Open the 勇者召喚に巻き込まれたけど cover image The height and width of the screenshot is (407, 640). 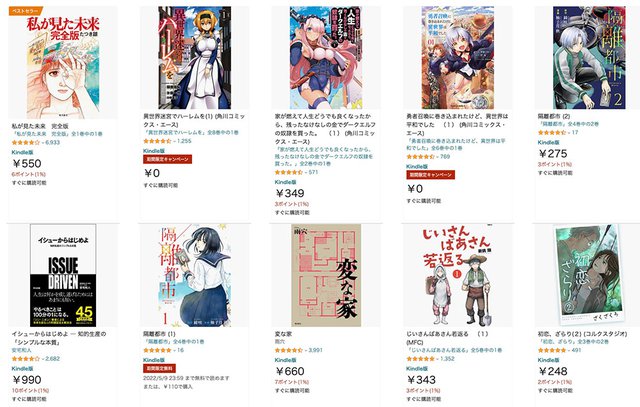pos(458,58)
